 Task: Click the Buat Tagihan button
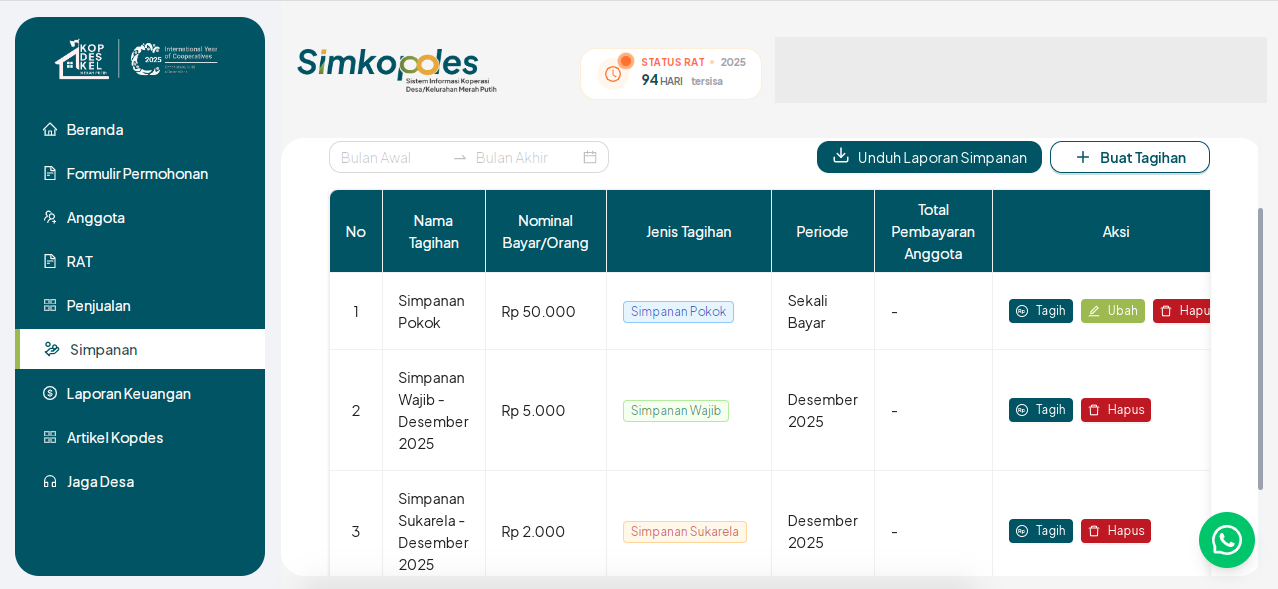pos(1129,157)
